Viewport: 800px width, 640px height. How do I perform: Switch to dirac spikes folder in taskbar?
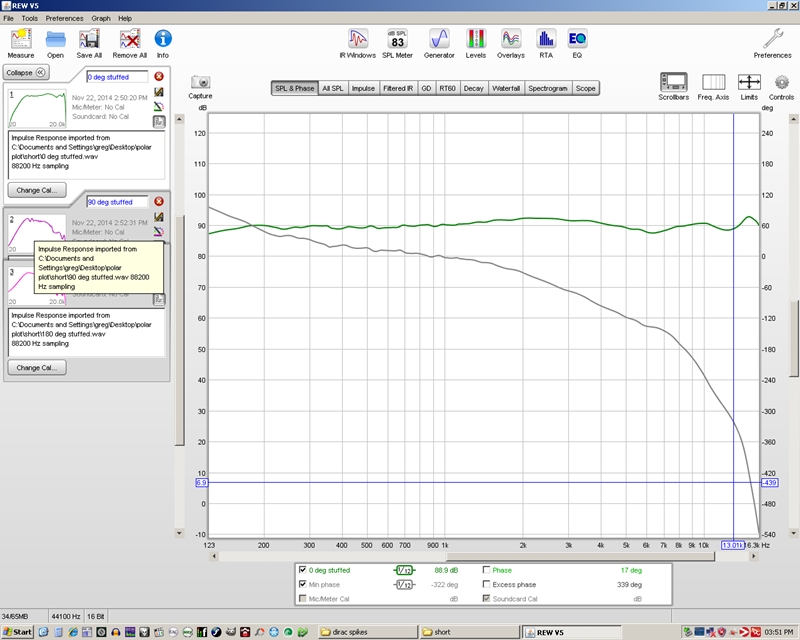[367, 632]
